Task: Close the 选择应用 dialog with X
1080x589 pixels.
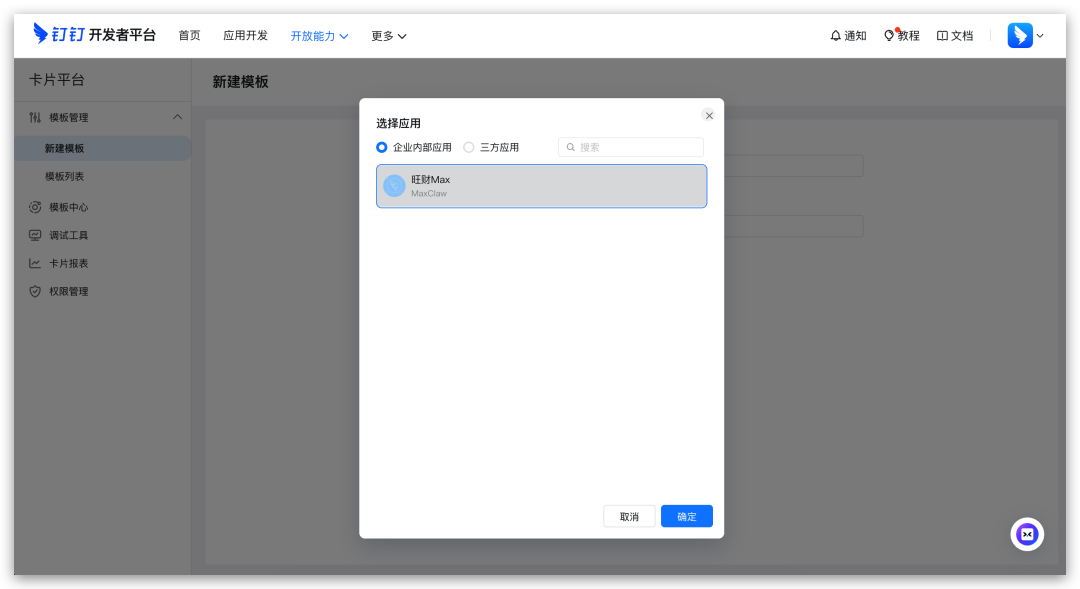Action: click(x=709, y=115)
